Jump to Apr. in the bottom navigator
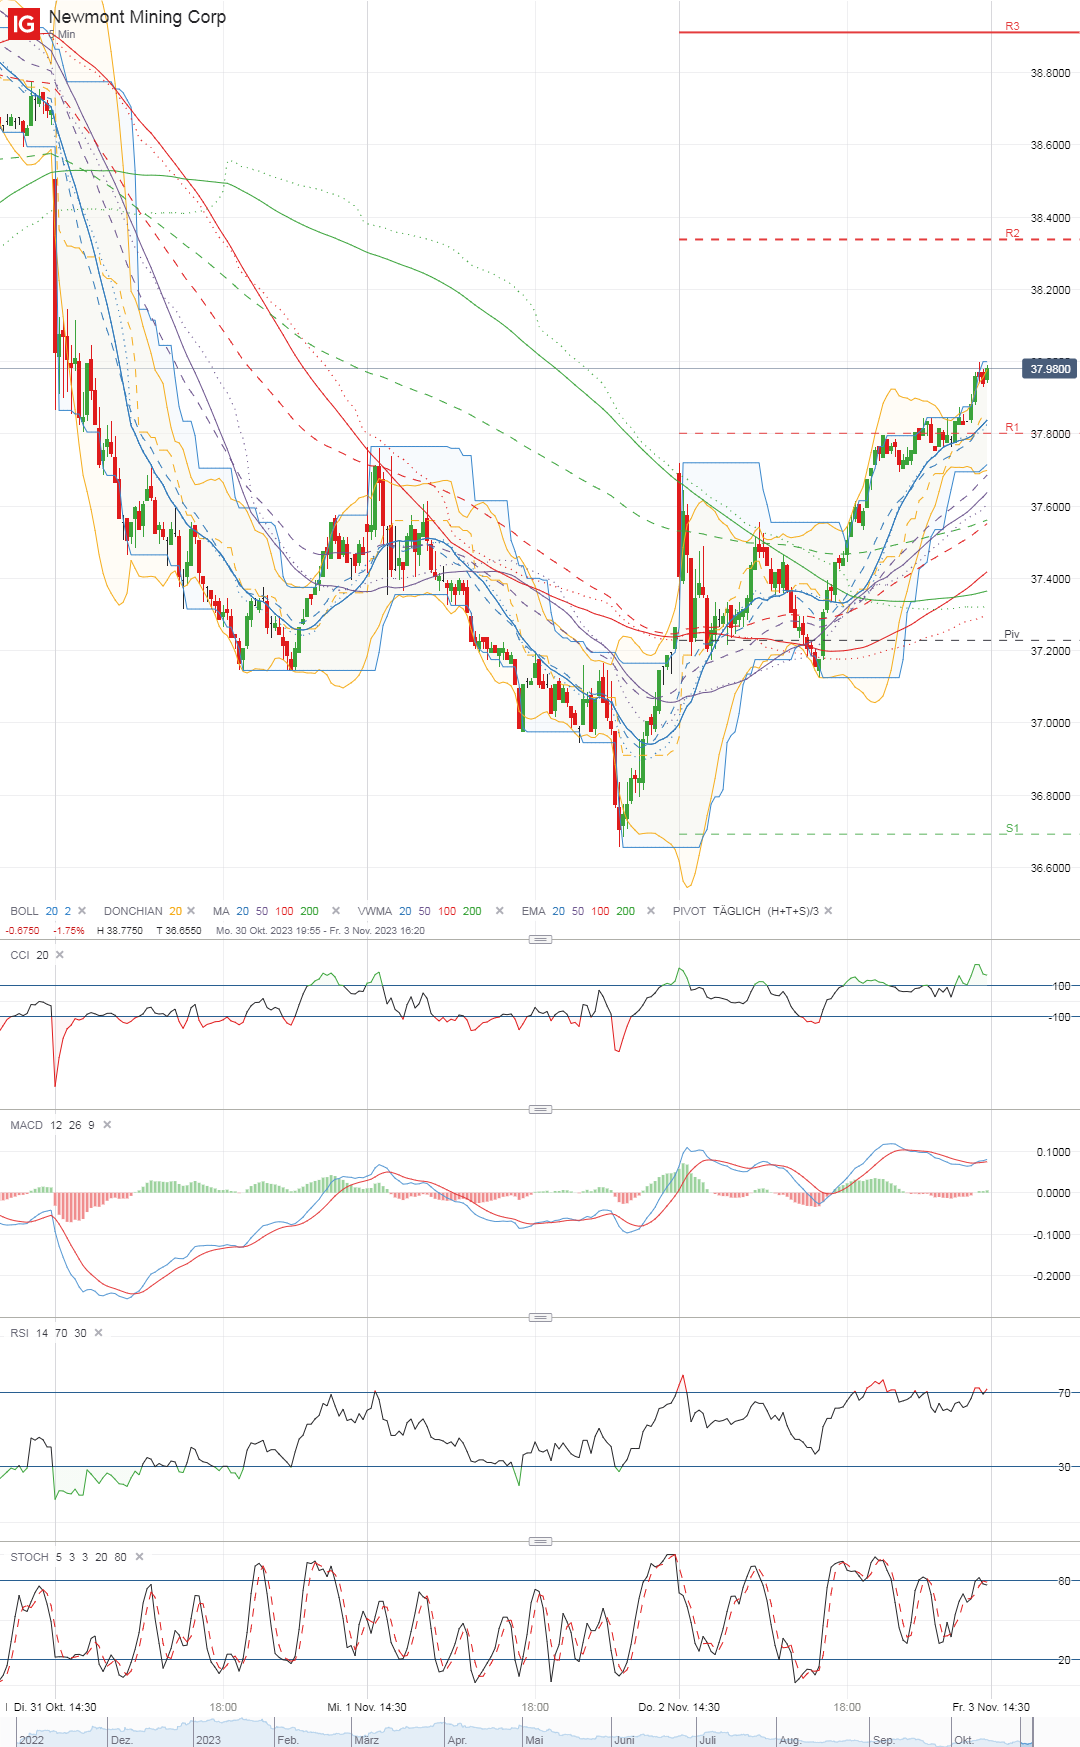1080x1747 pixels. coord(457,1740)
